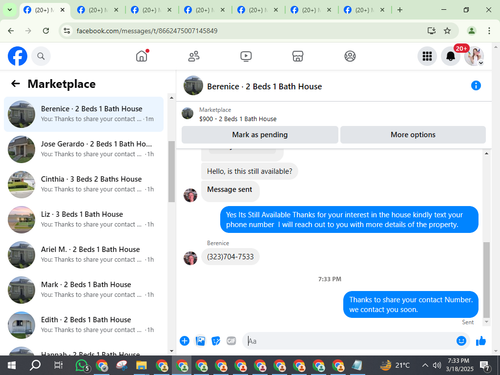Open the account profile picture menu
500x375 pixels.
(x=474, y=56)
